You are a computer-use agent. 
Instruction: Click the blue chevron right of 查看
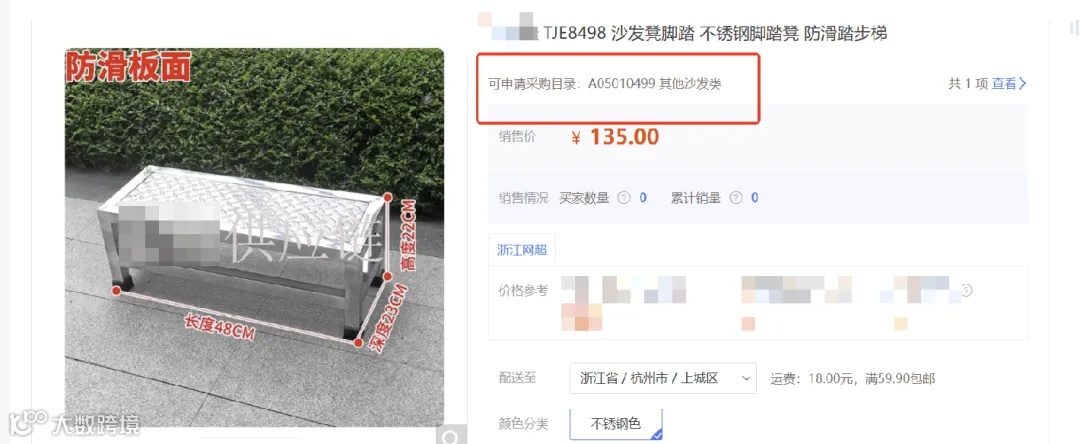coord(1023,84)
